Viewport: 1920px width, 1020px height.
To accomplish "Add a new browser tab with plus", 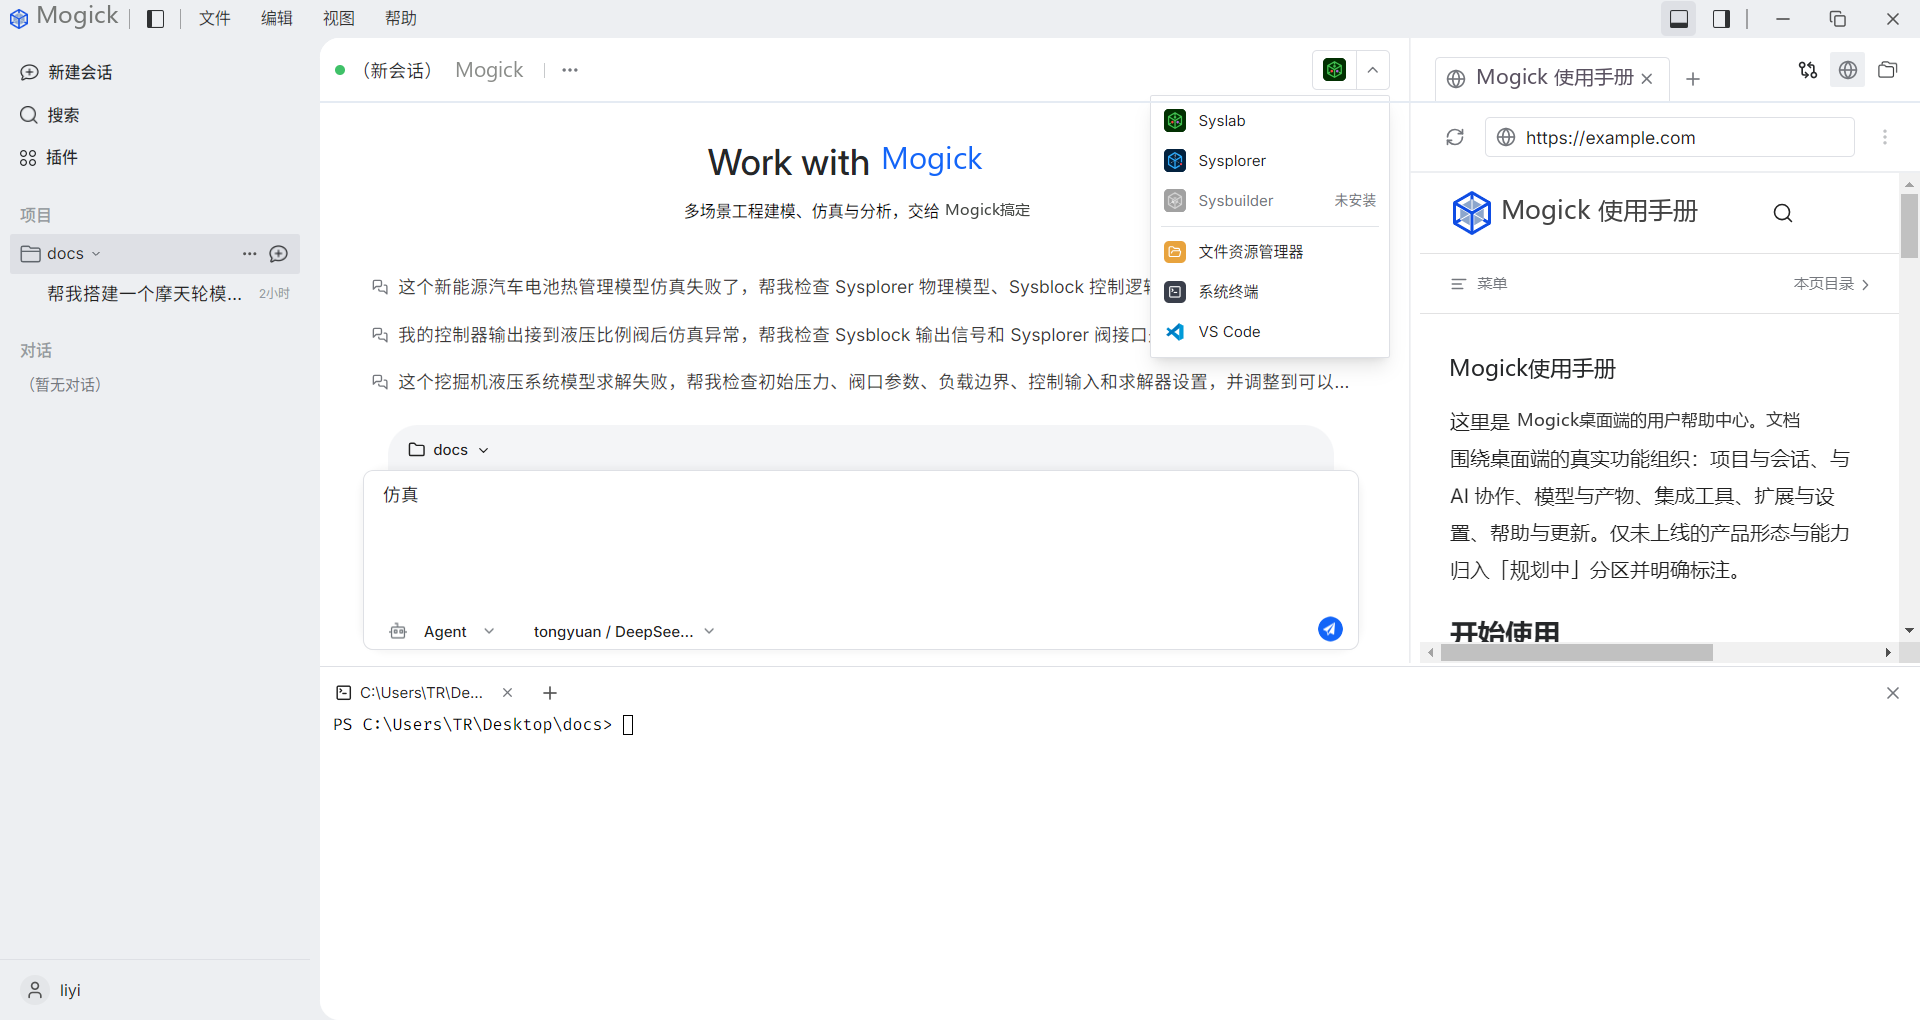I will (1693, 79).
